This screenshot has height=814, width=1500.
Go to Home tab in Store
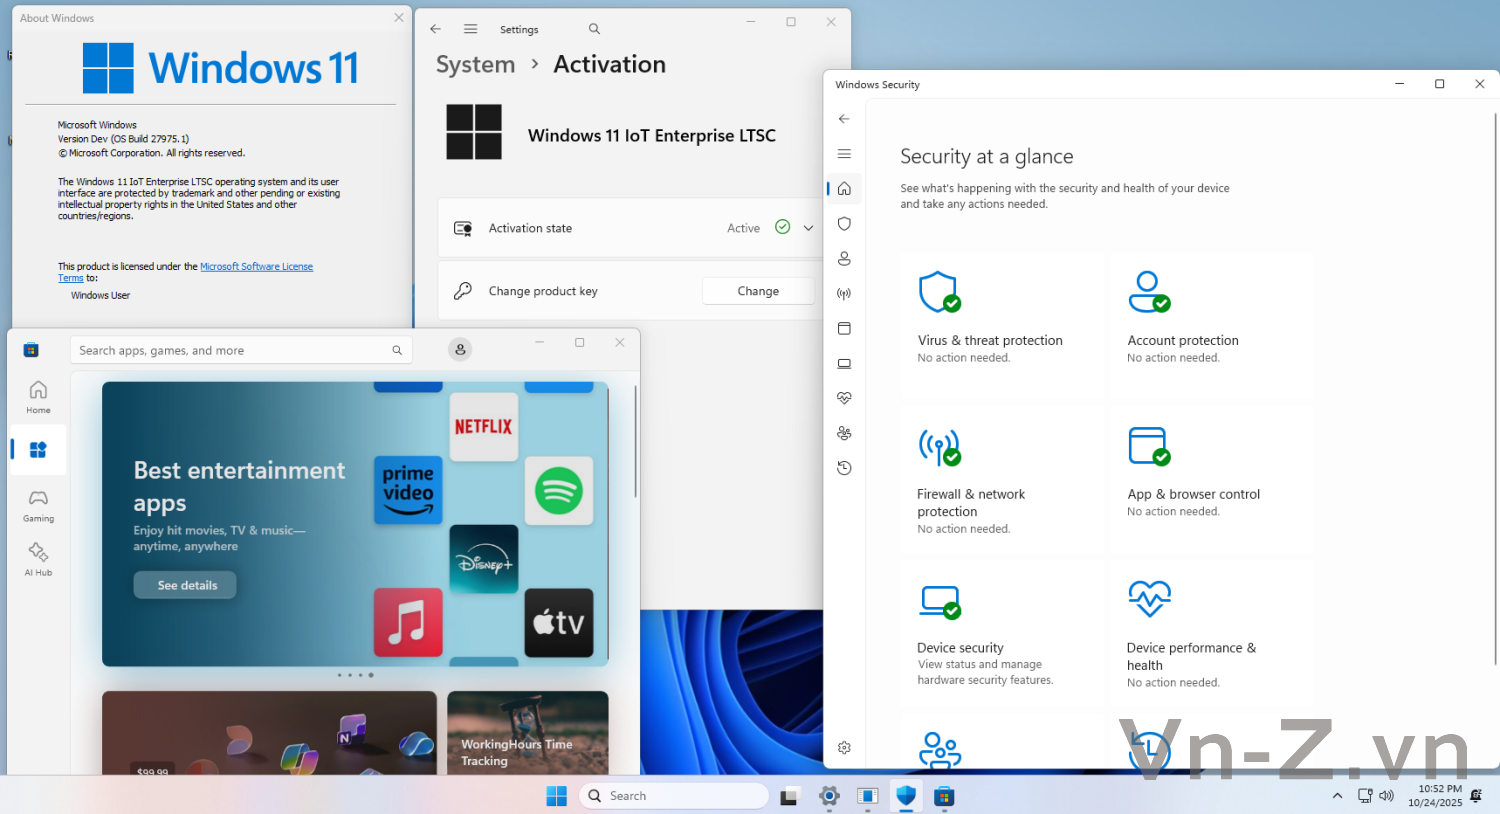coord(38,396)
